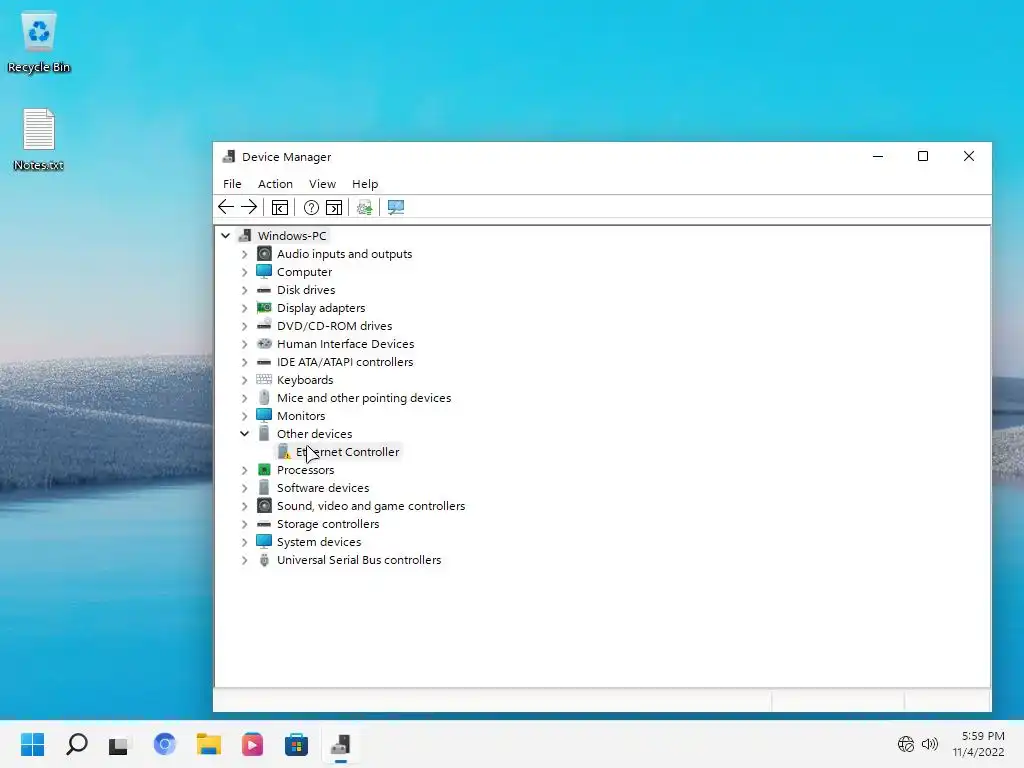Click the Human Interface Devices icon
Viewport: 1024px width, 768px height.
[x=264, y=344]
